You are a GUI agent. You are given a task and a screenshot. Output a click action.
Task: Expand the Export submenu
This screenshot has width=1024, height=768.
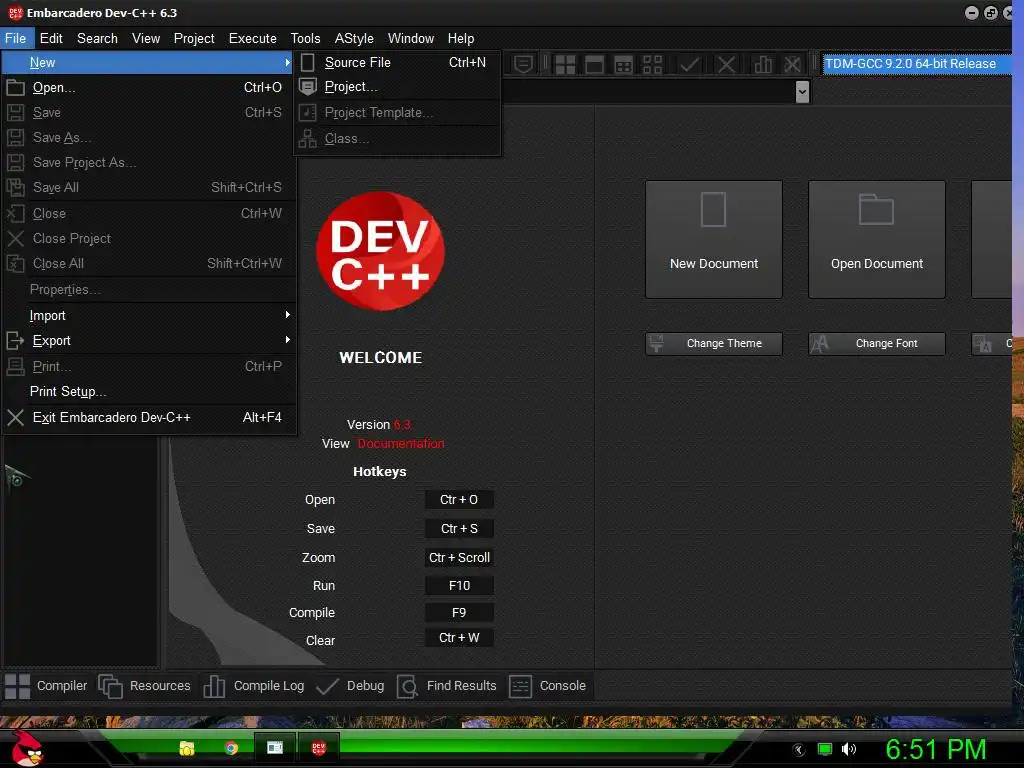[148, 341]
